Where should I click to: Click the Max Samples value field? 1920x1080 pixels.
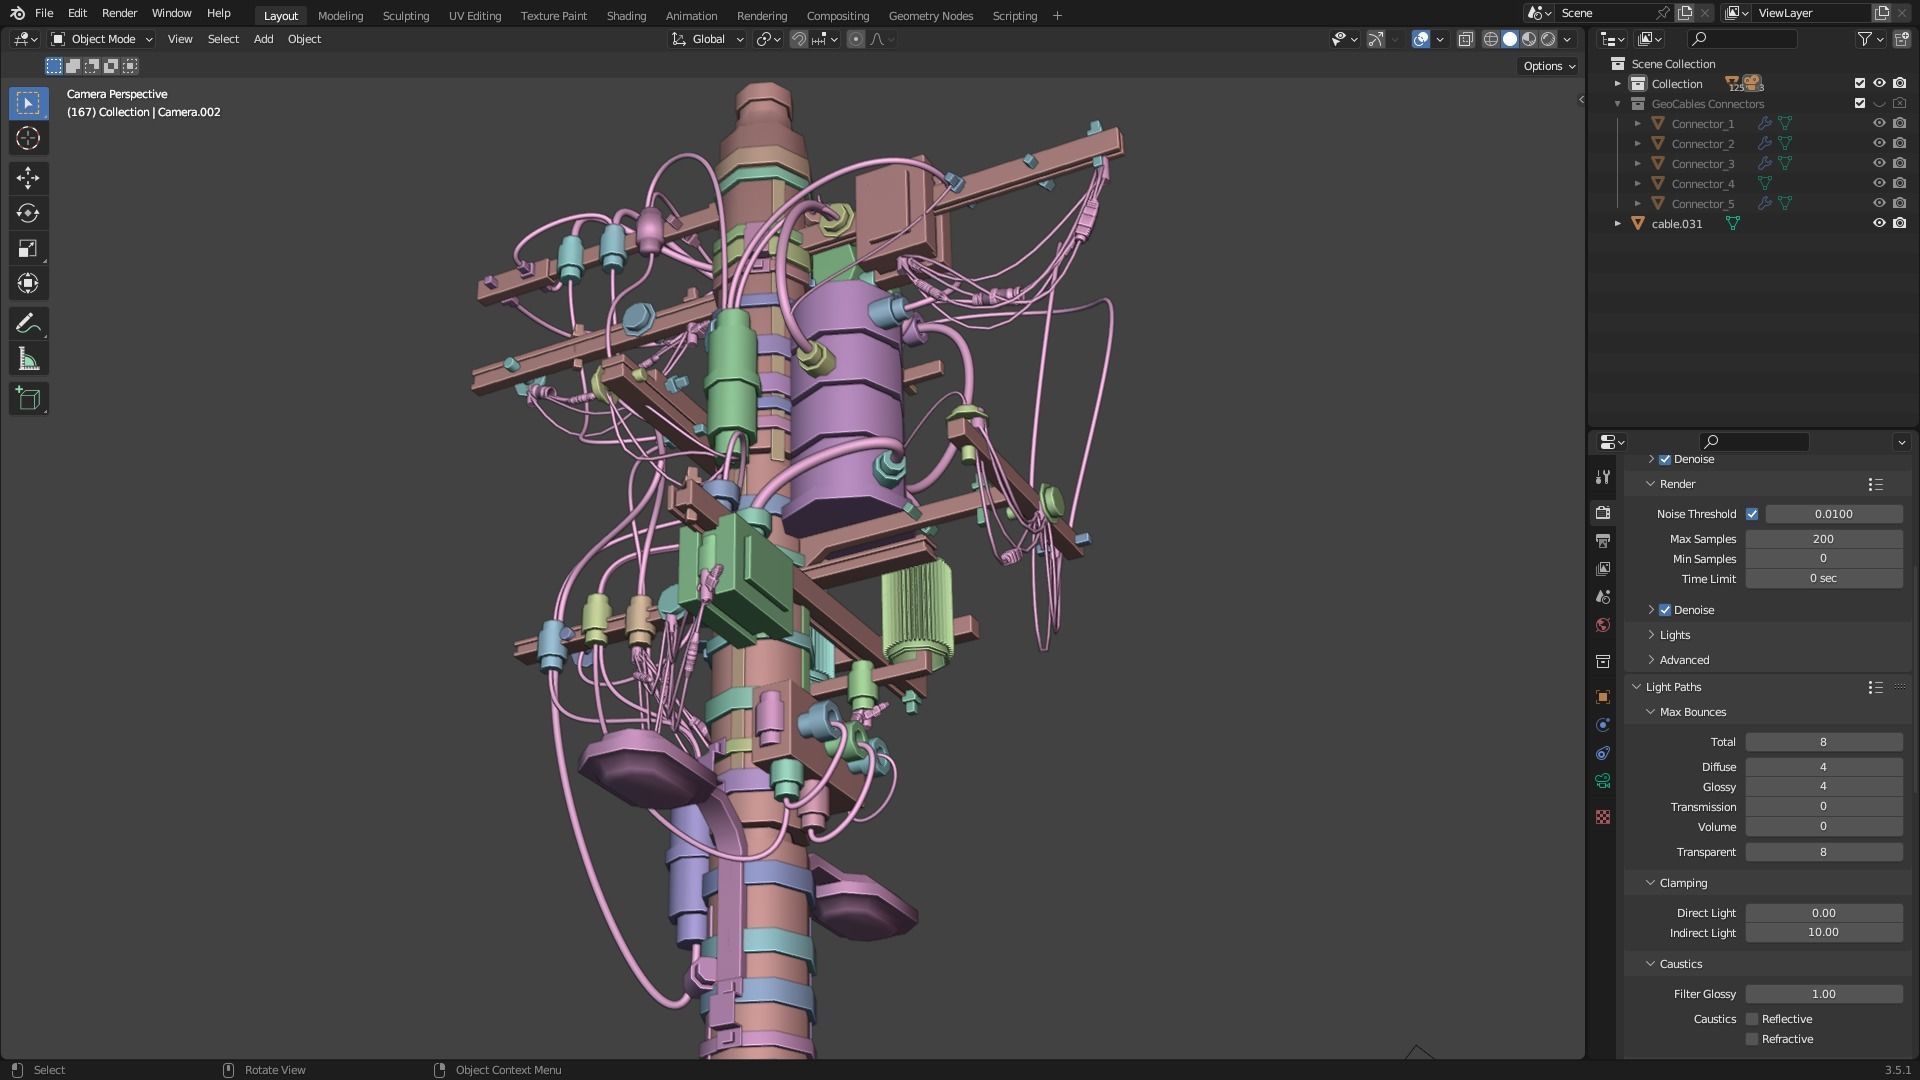[x=1823, y=539]
